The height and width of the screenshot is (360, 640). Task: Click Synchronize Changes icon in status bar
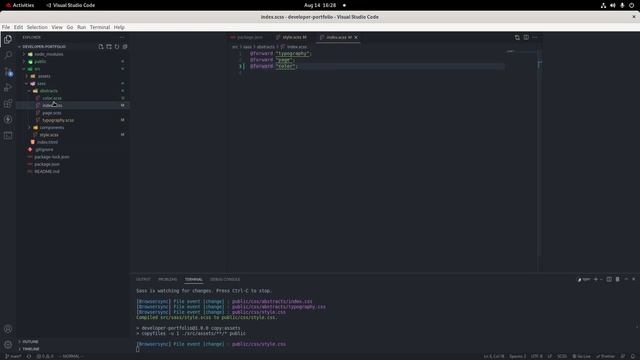point(29,356)
